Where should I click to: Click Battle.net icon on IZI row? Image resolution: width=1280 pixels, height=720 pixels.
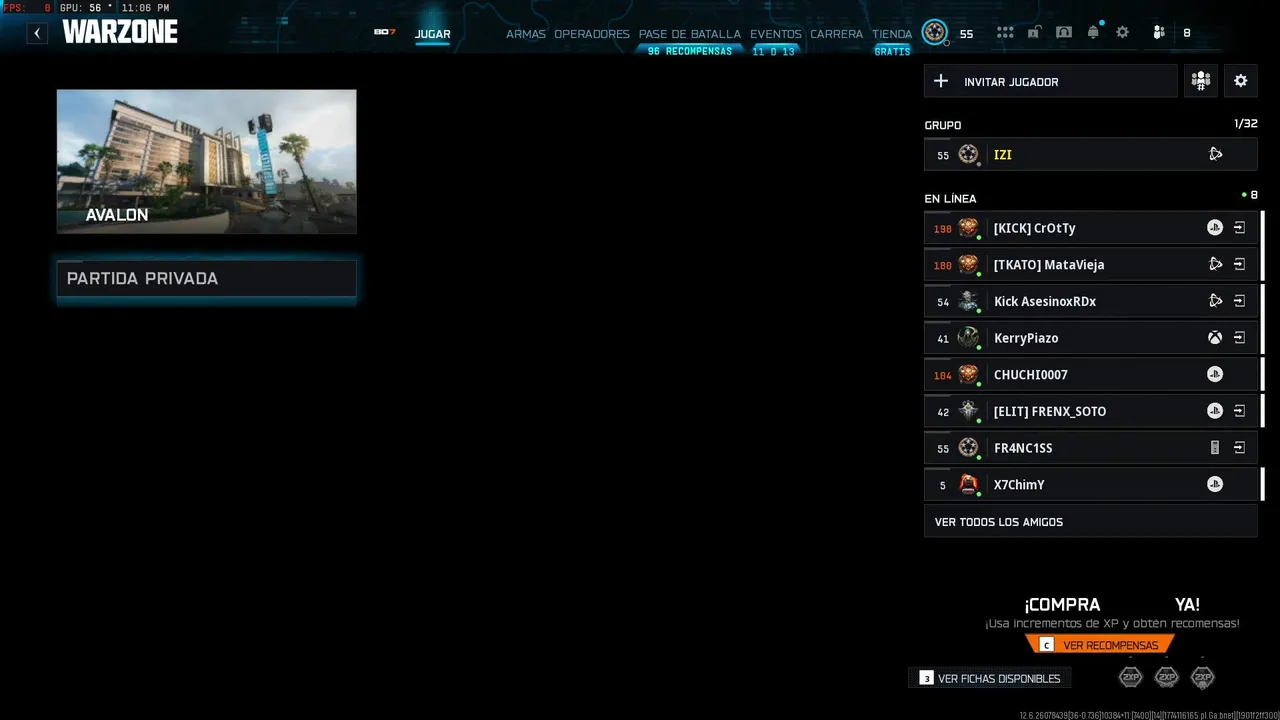click(x=1215, y=154)
